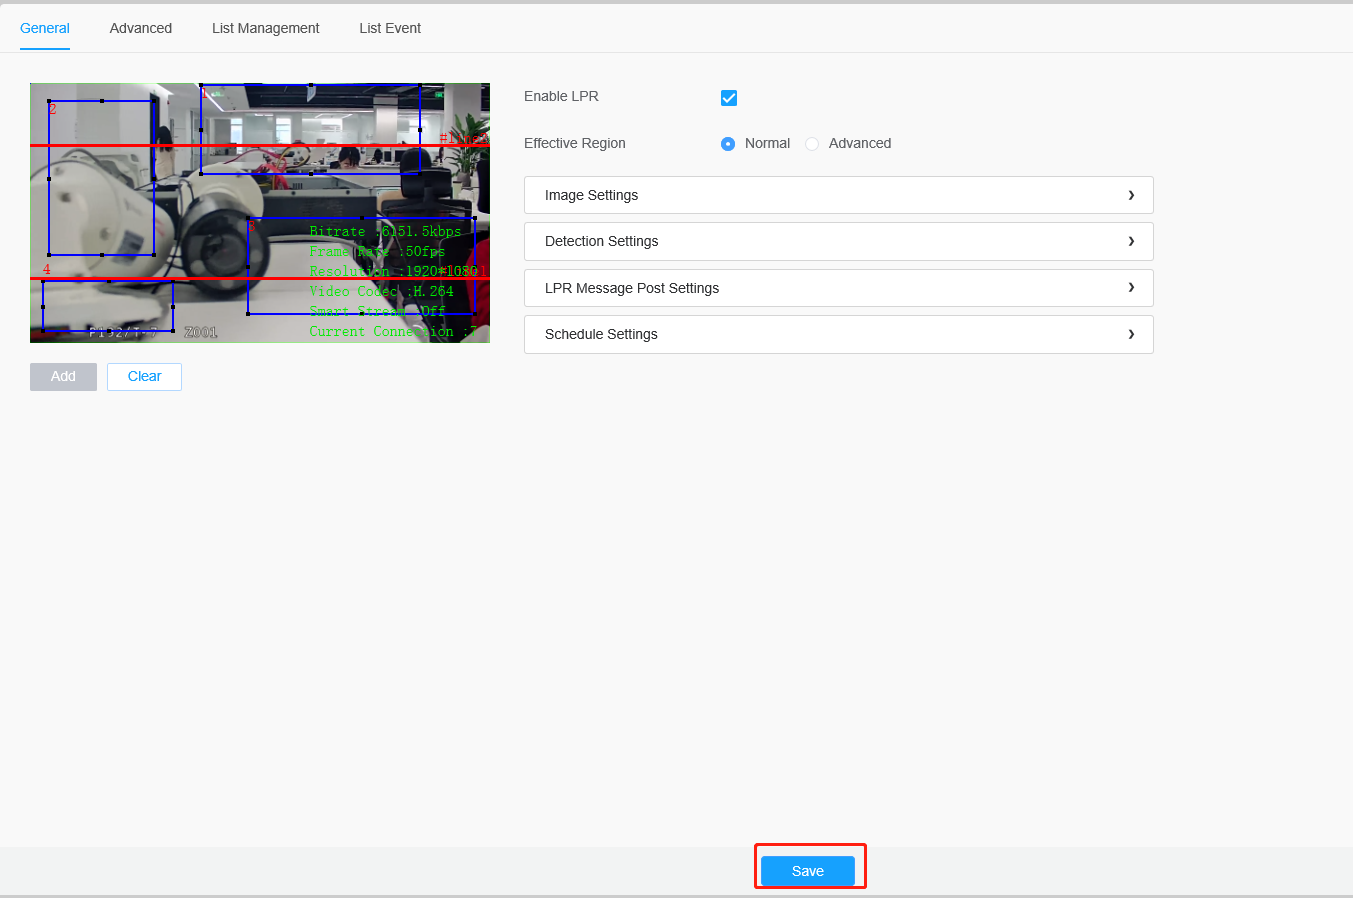Viewport: 1353px width, 898px height.
Task: Clear the drawn detection regions
Action: [x=144, y=376]
